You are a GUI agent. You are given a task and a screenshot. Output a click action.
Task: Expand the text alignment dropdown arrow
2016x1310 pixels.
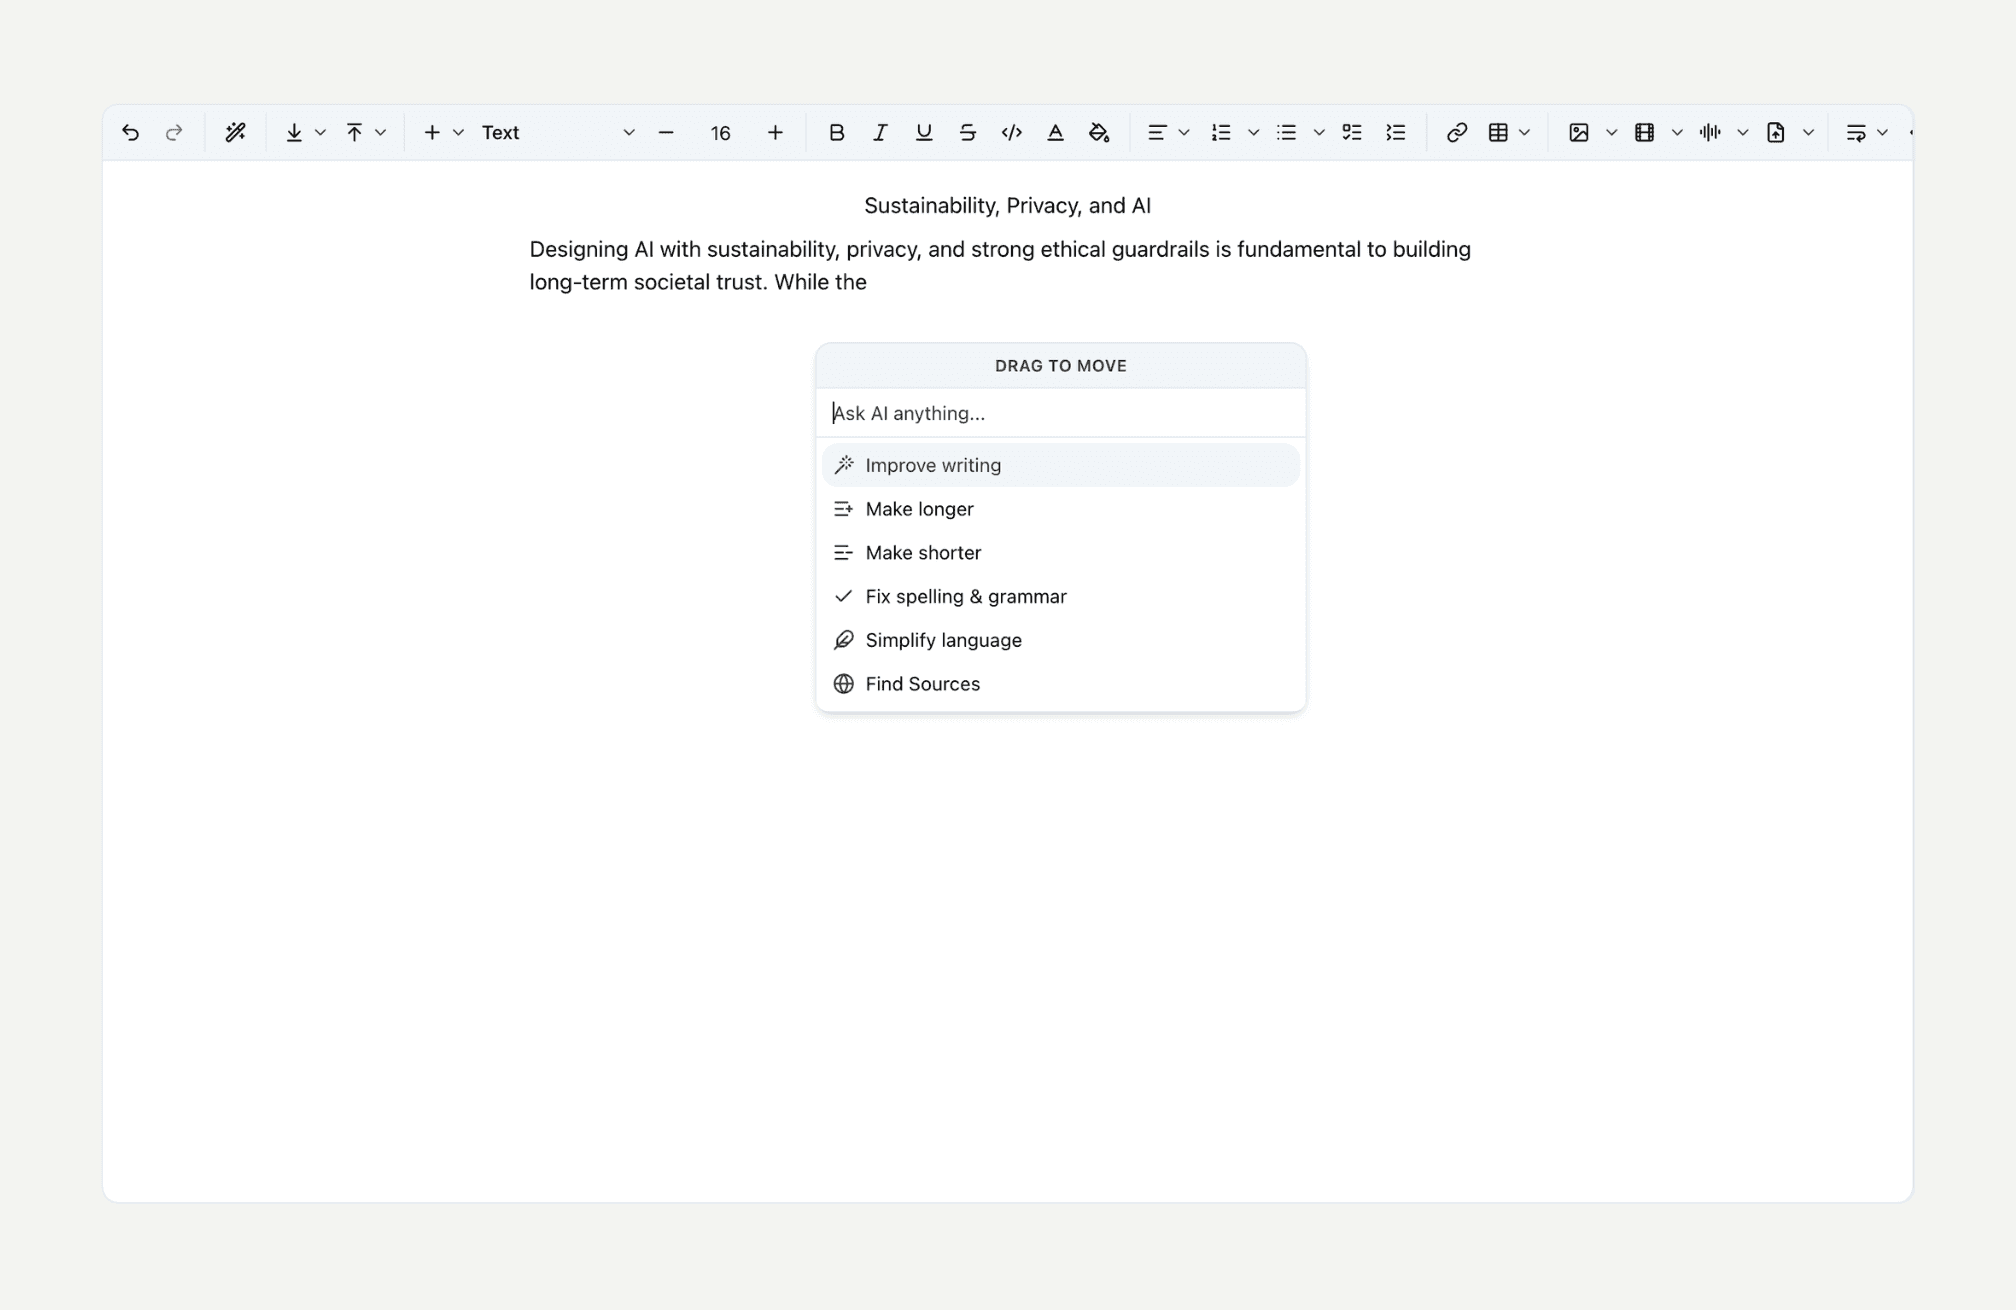[x=1184, y=133]
